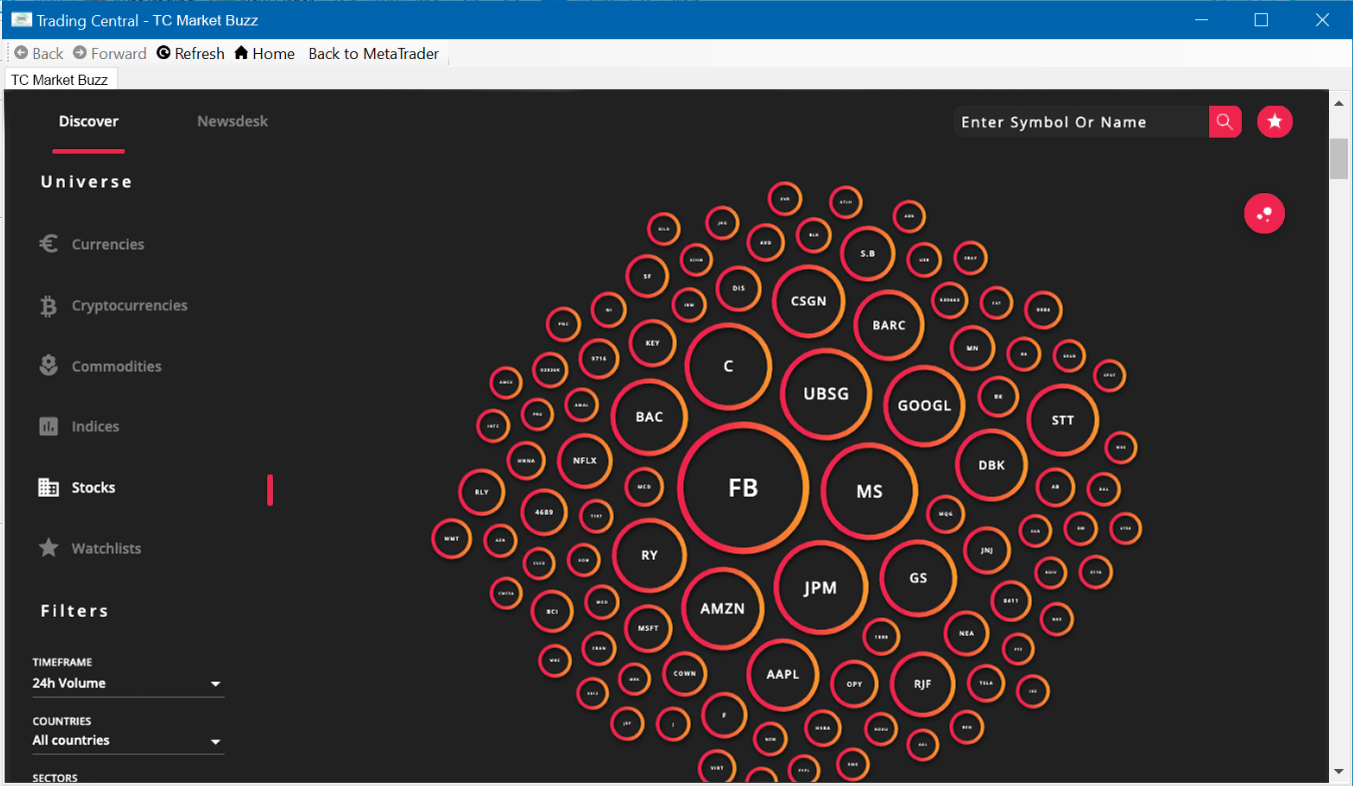This screenshot has height=786, width=1353.
Task: Select the BCI bubble
Action: [x=552, y=611]
